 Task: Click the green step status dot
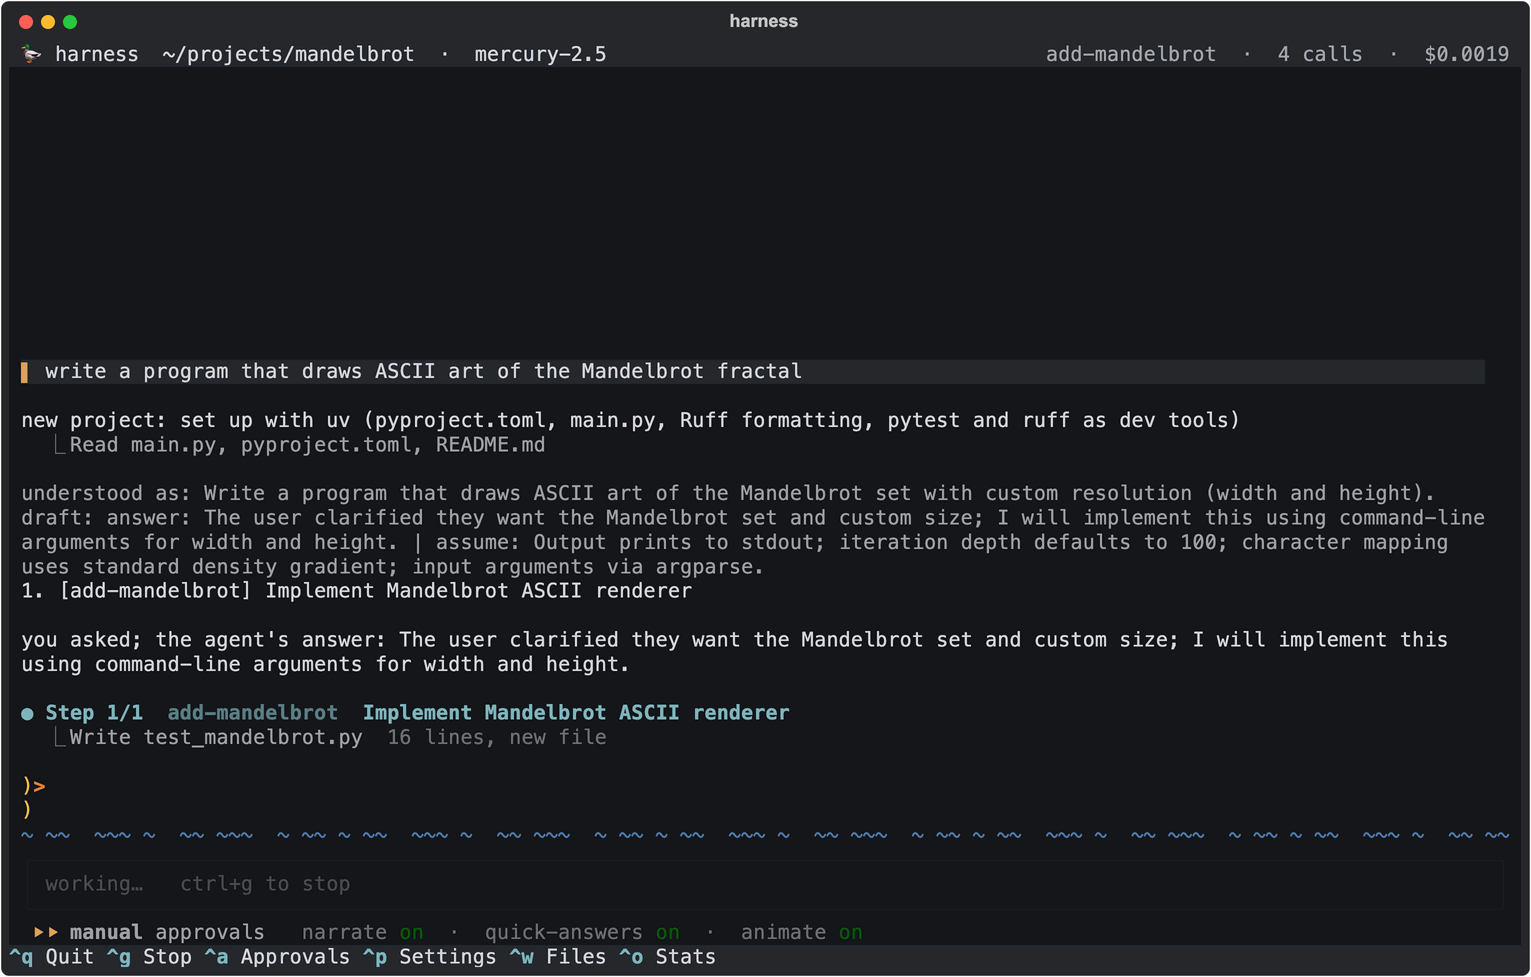(x=27, y=714)
